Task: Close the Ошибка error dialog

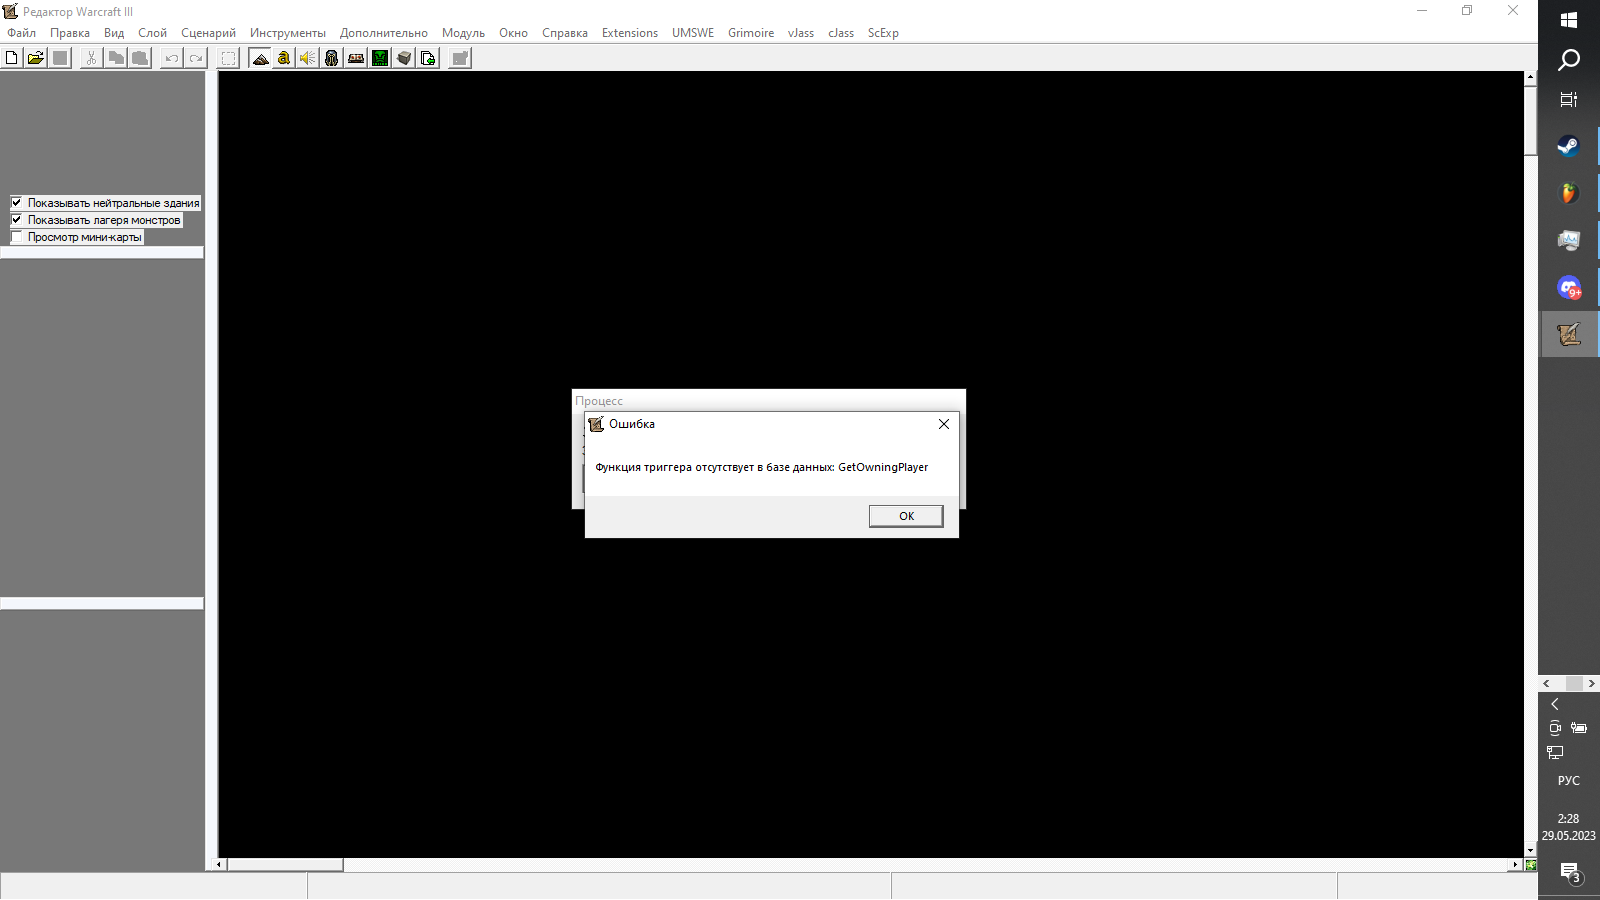Action: tap(943, 424)
